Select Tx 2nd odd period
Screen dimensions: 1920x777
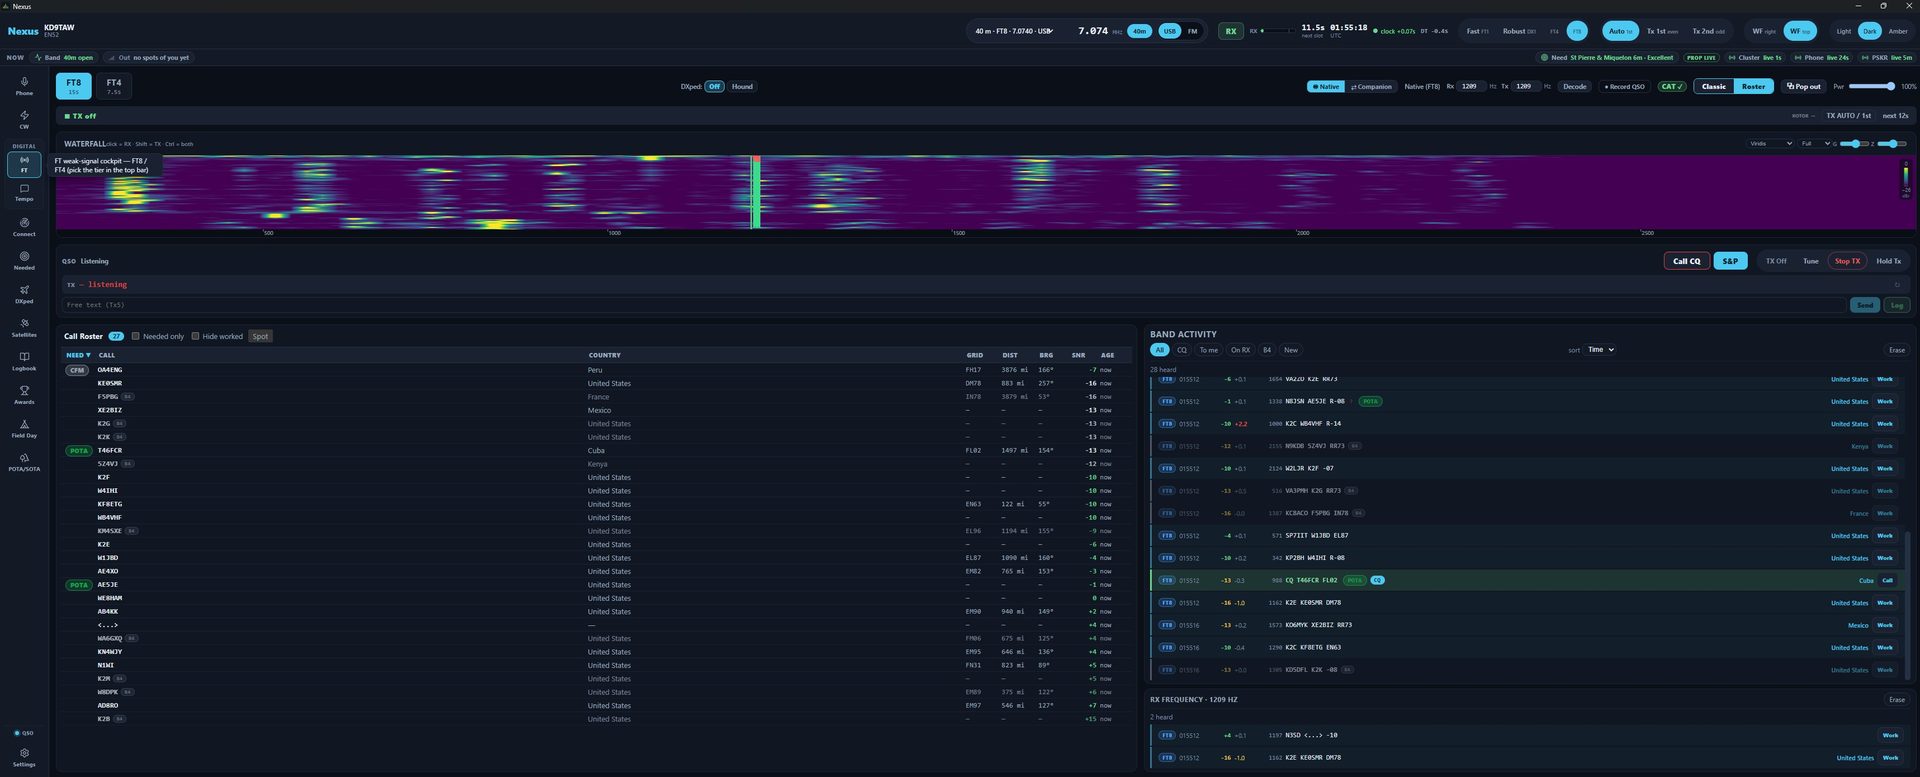[x=1708, y=31]
